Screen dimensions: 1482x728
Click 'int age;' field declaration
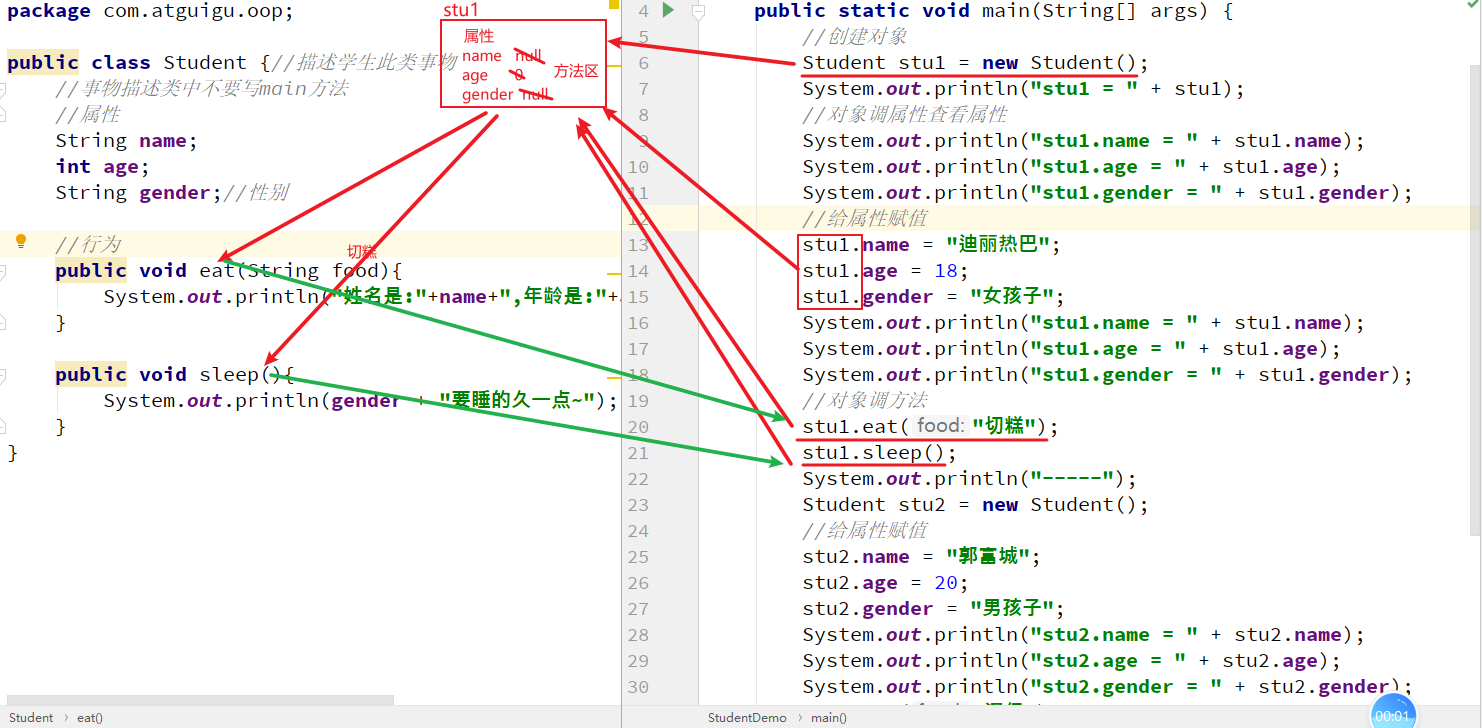(x=103, y=166)
